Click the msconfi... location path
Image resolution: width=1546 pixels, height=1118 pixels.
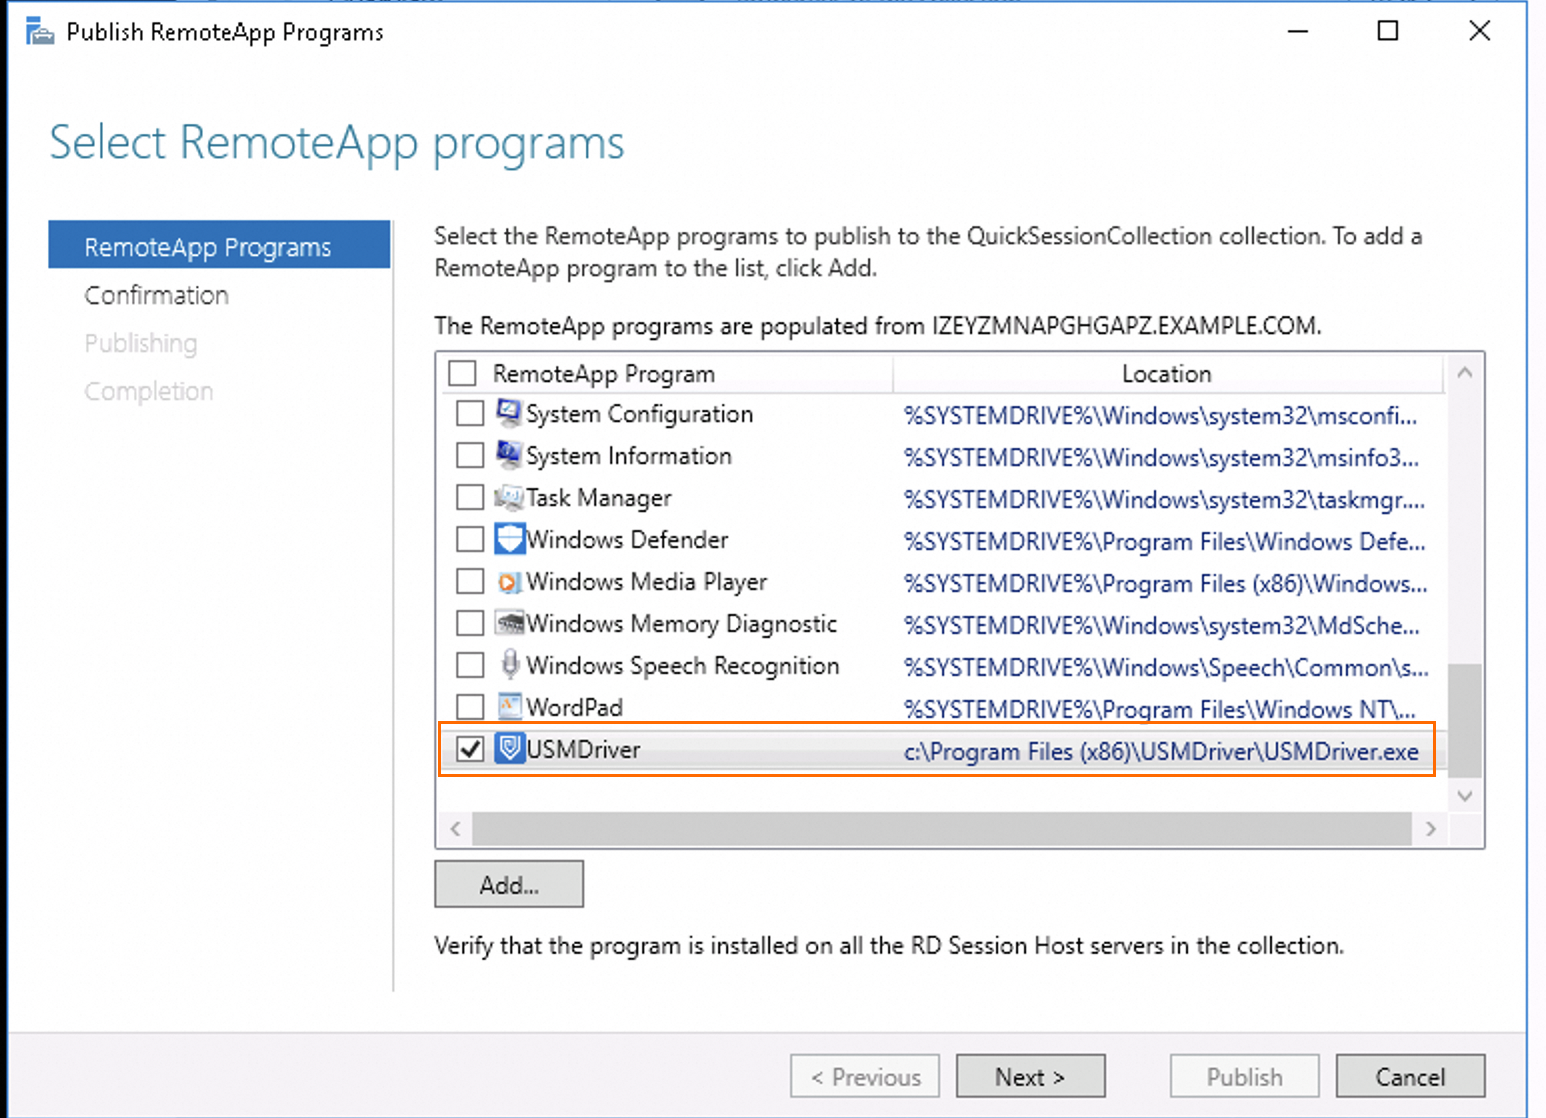coord(1160,415)
